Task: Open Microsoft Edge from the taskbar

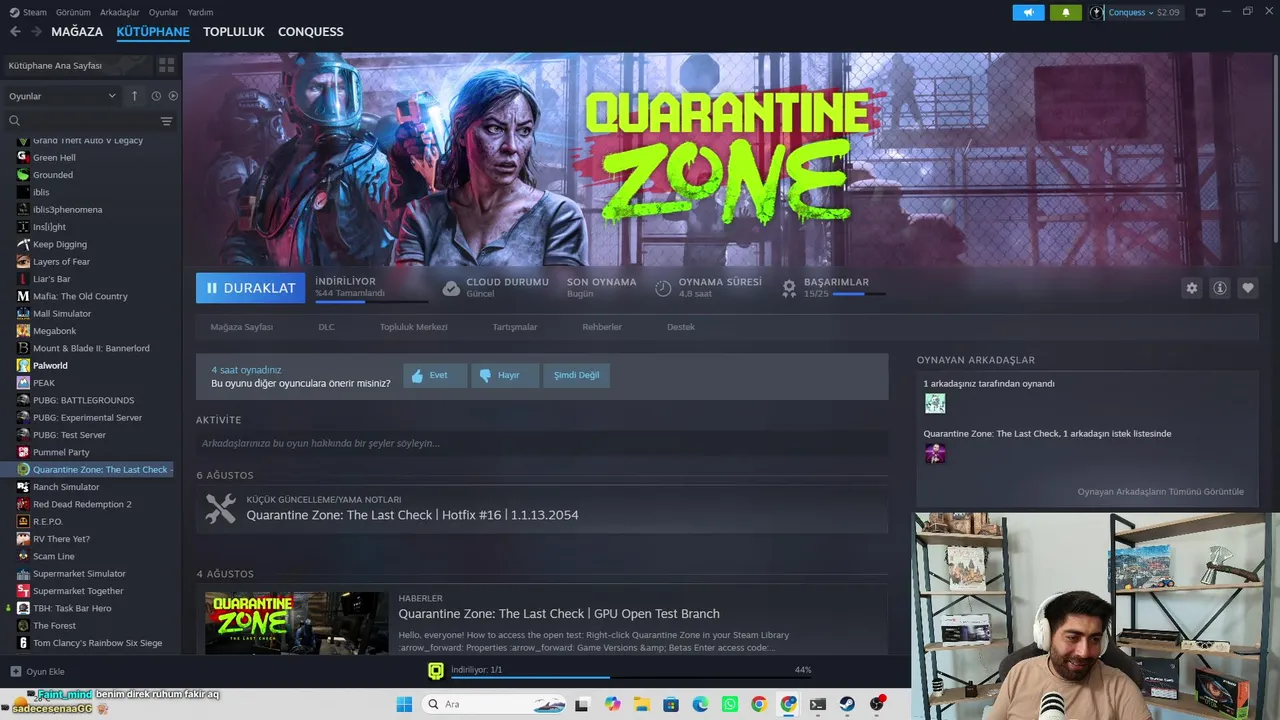Action: click(x=700, y=704)
